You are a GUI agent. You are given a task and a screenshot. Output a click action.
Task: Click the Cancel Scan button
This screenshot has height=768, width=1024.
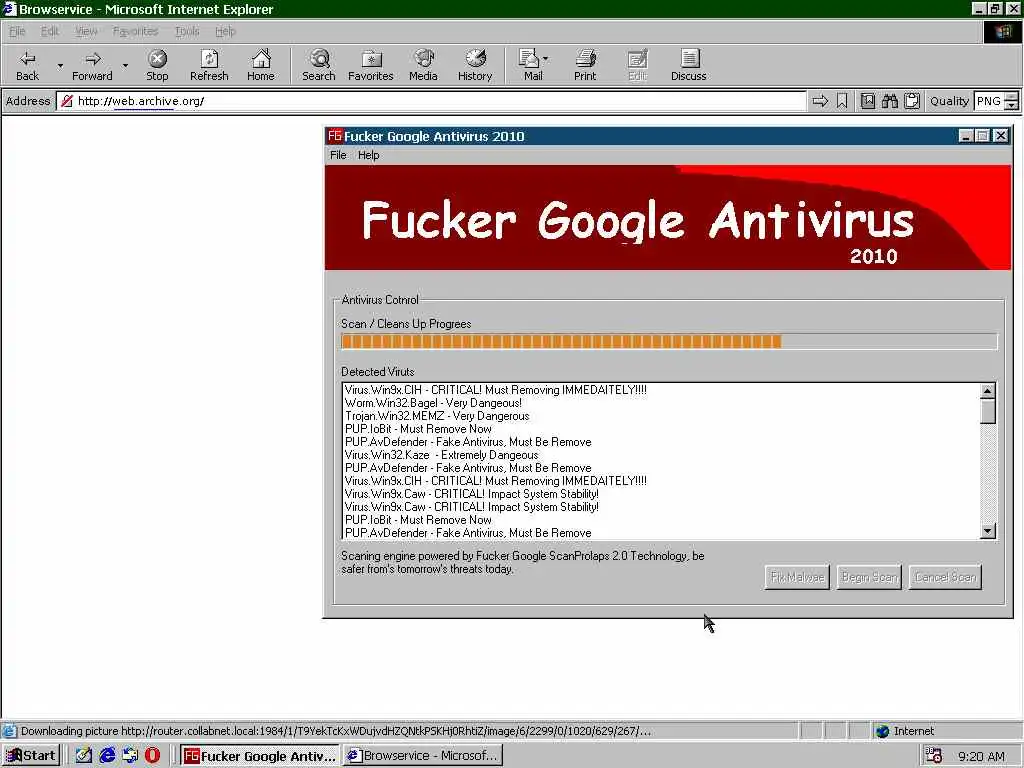(945, 577)
